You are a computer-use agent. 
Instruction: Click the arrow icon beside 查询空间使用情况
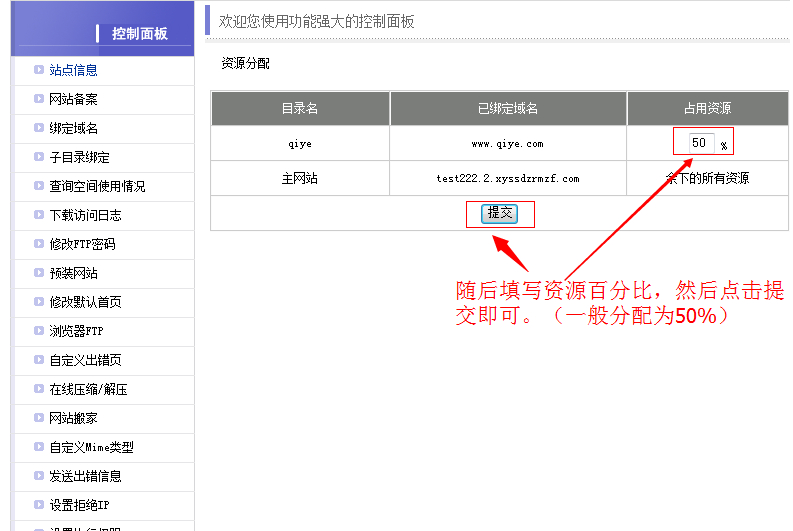[39, 185]
